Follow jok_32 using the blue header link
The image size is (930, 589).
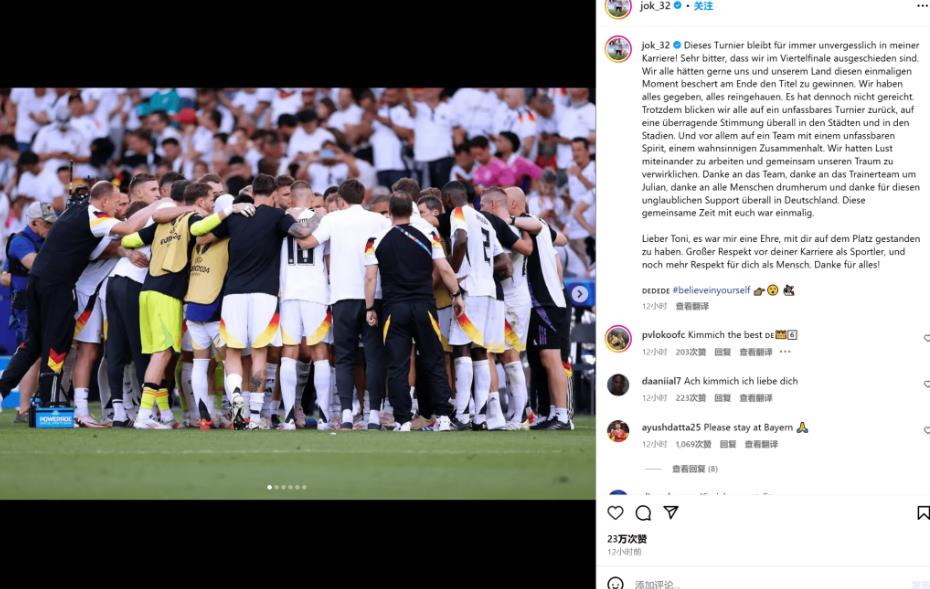[x=703, y=6]
